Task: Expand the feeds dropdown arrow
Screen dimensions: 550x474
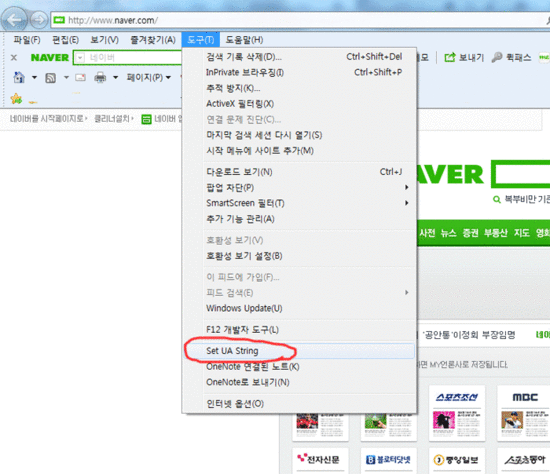Action: pos(66,77)
